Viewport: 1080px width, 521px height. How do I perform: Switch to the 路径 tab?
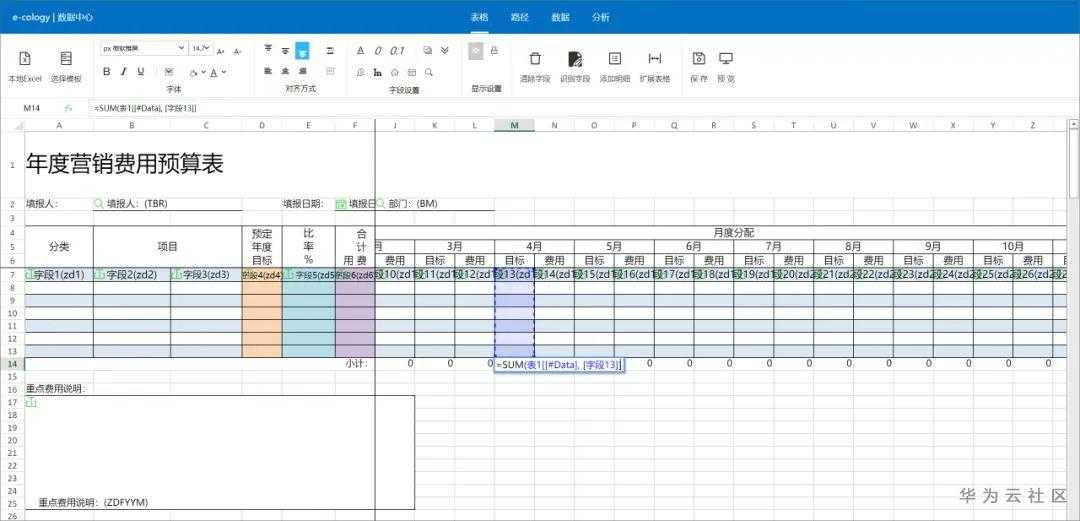click(520, 18)
